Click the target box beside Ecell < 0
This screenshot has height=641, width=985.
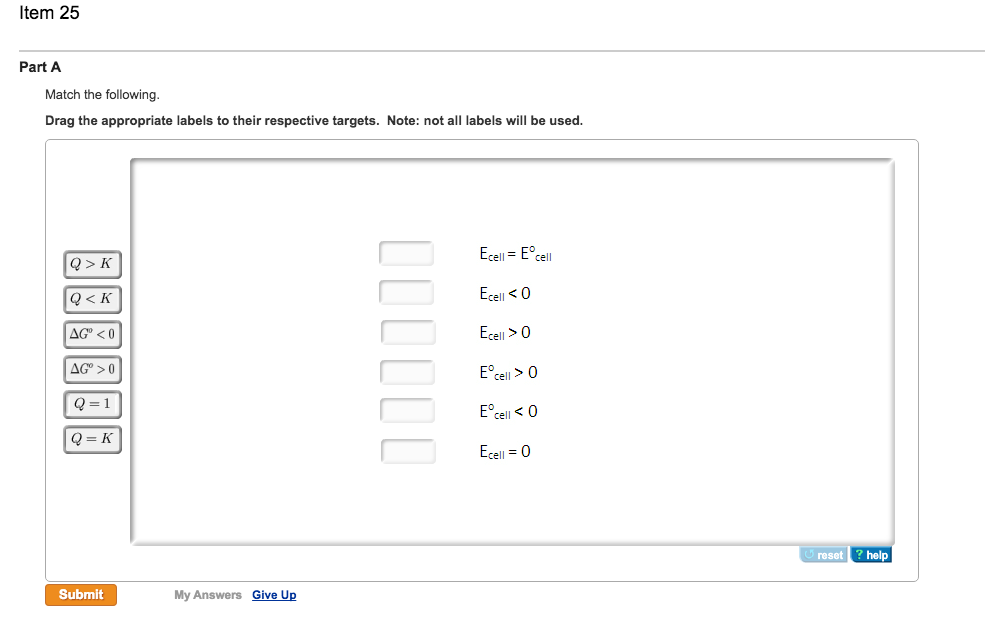(x=406, y=292)
